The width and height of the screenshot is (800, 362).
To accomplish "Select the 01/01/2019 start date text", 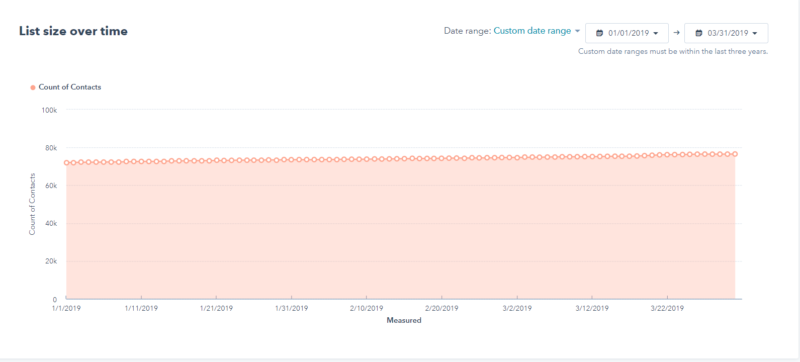I will (x=629, y=33).
